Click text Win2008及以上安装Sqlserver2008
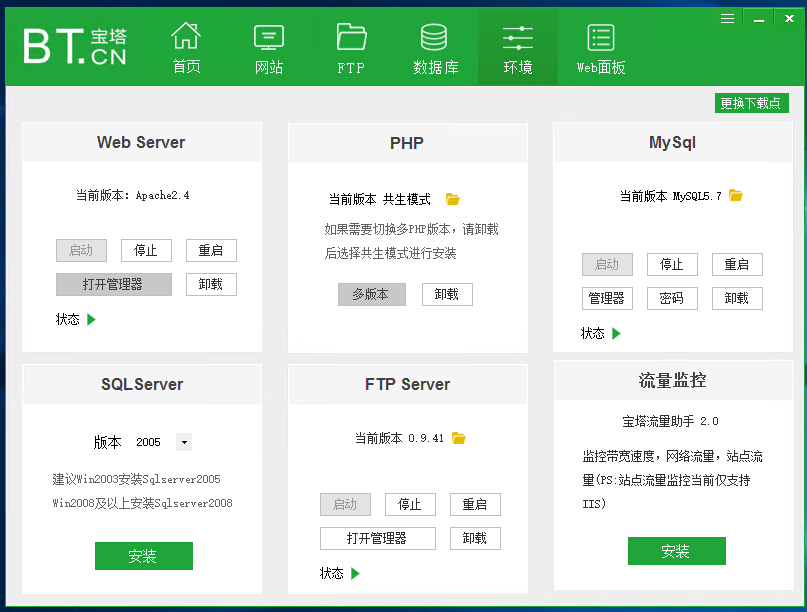 click(143, 503)
